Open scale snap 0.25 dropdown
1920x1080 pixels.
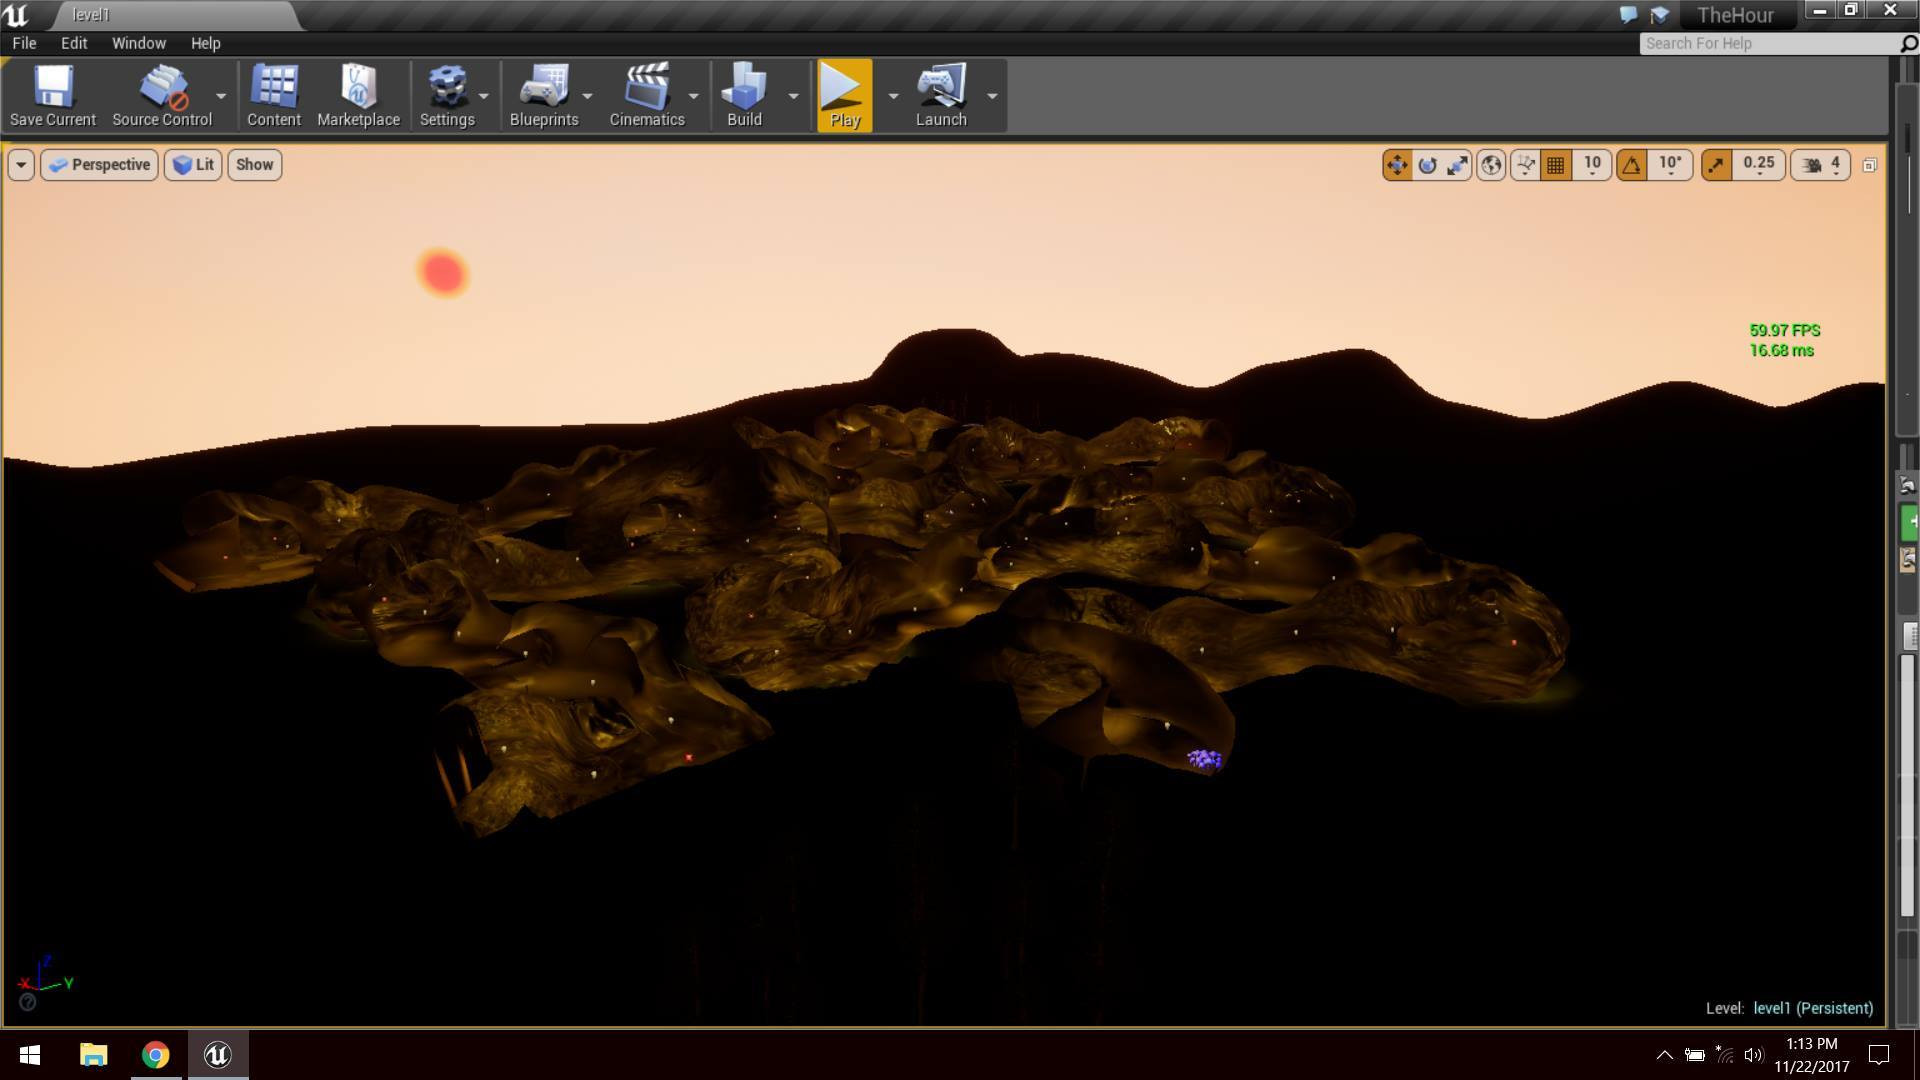tap(1758, 165)
